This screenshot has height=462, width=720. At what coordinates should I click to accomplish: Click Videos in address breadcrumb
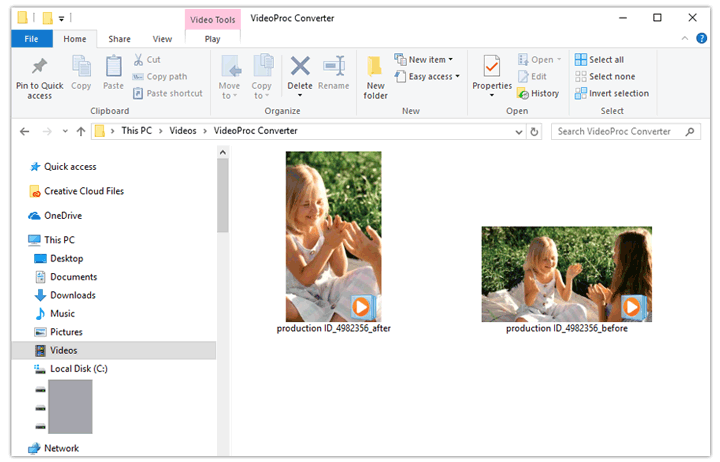(x=183, y=131)
